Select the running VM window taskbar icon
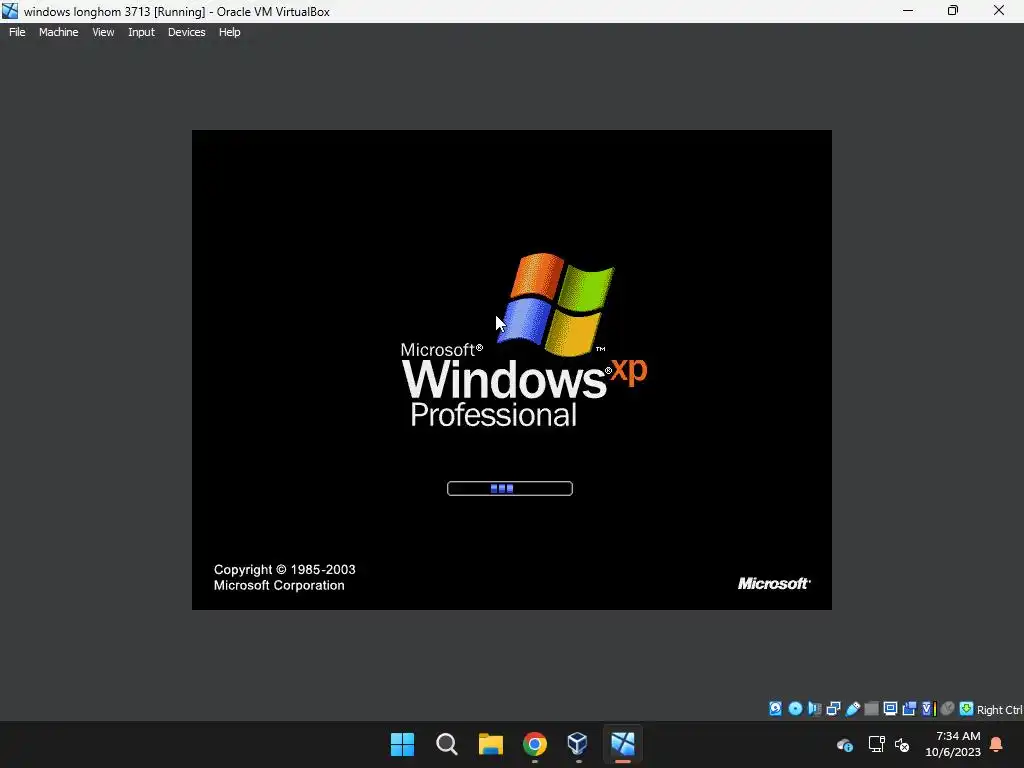Viewport: 1024px width, 768px height. [x=622, y=744]
